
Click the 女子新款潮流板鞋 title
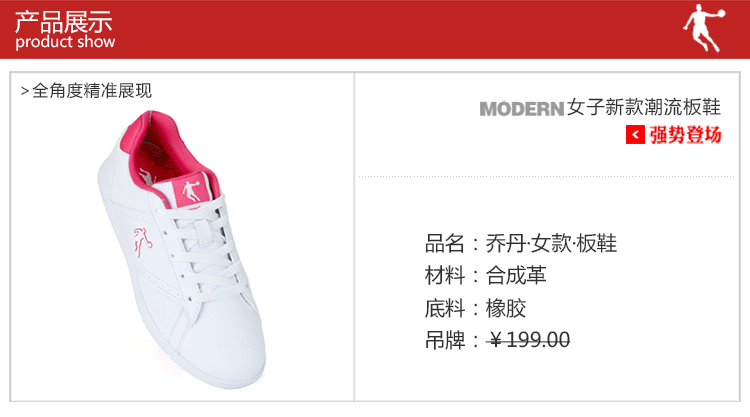pyautogui.click(x=644, y=107)
